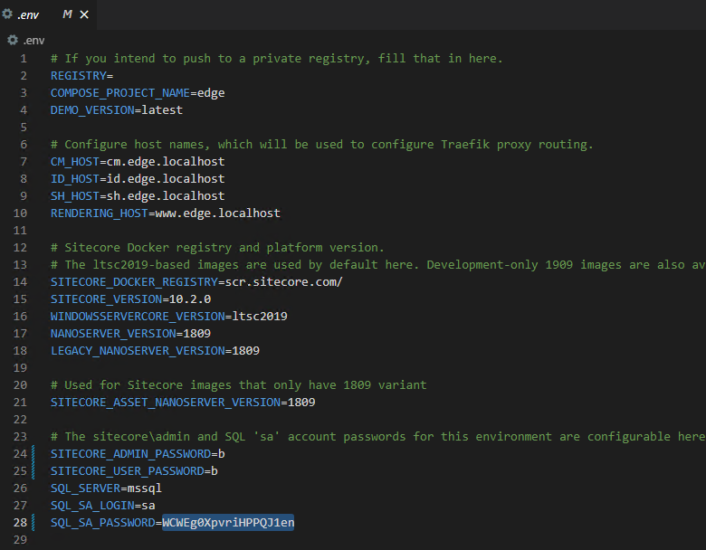The height and width of the screenshot is (550, 706).
Task: Select the .env tab label
Action: point(30,14)
